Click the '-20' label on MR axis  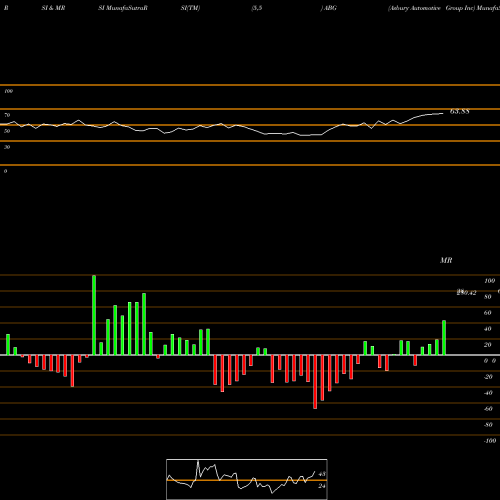(488, 377)
